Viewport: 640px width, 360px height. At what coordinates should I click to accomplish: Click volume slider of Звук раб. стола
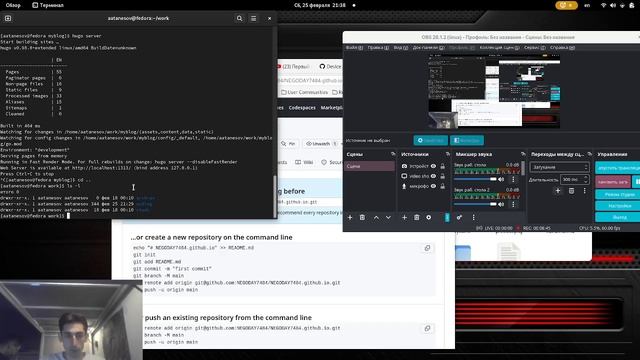(x=476, y=179)
